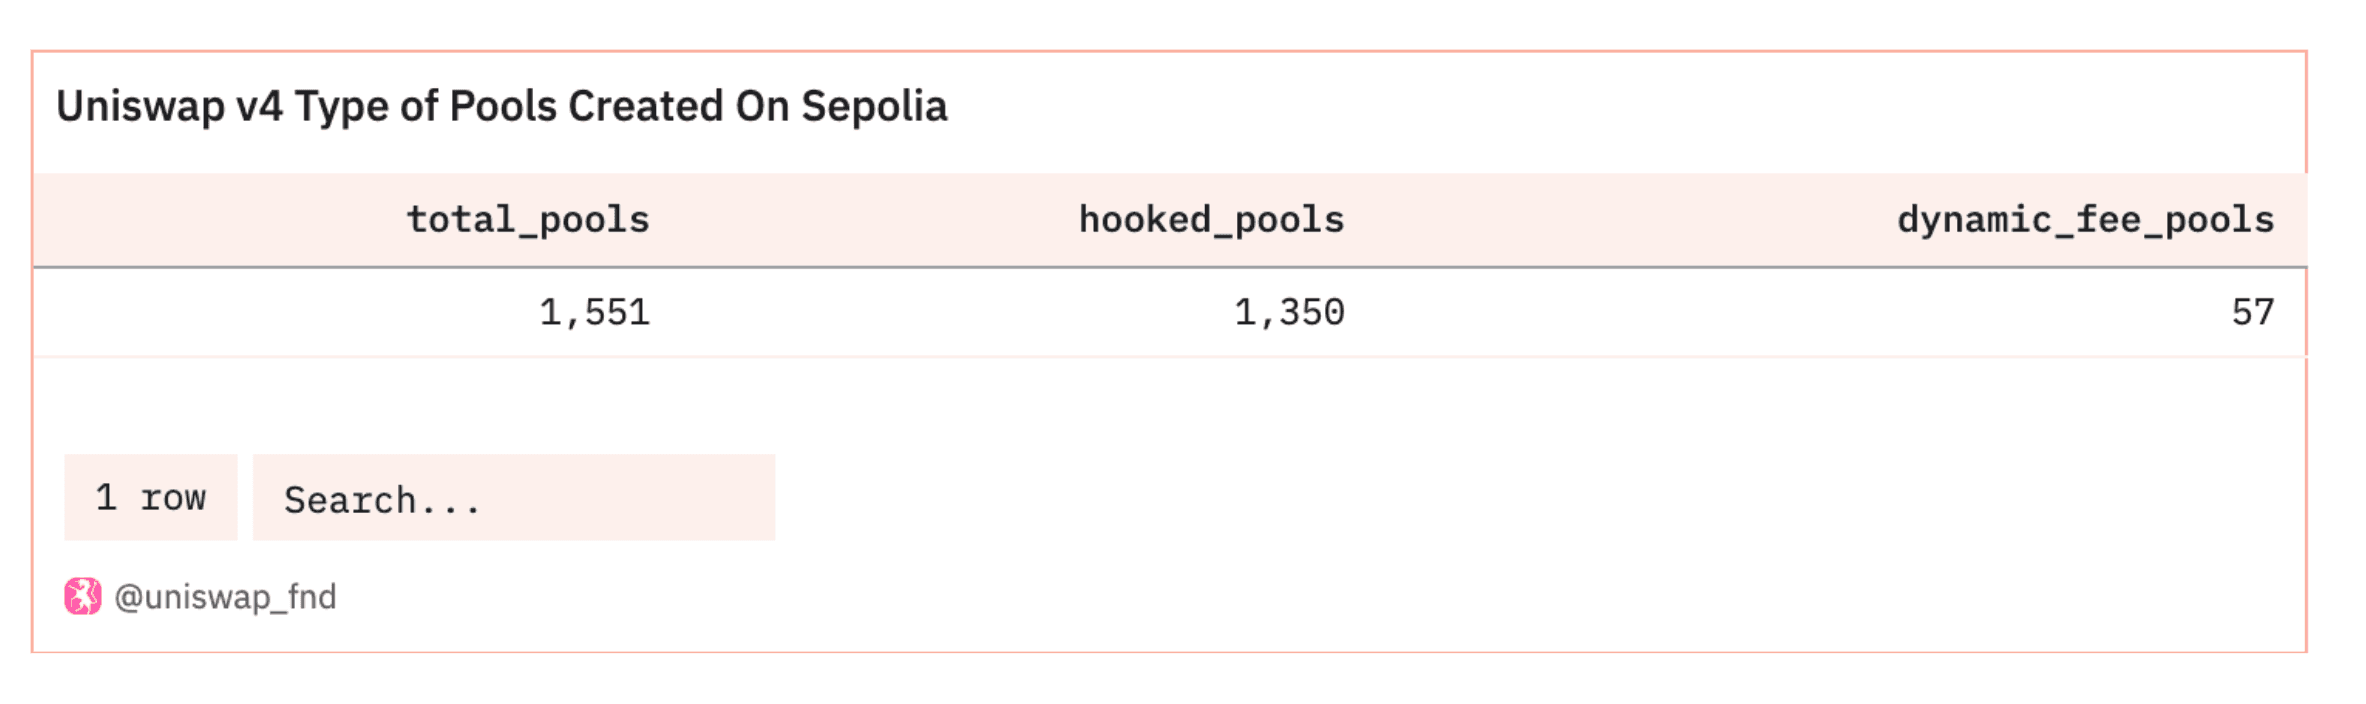Click the word "Sepolia" in the title
This screenshot has height=704, width=2366.
click(x=874, y=106)
